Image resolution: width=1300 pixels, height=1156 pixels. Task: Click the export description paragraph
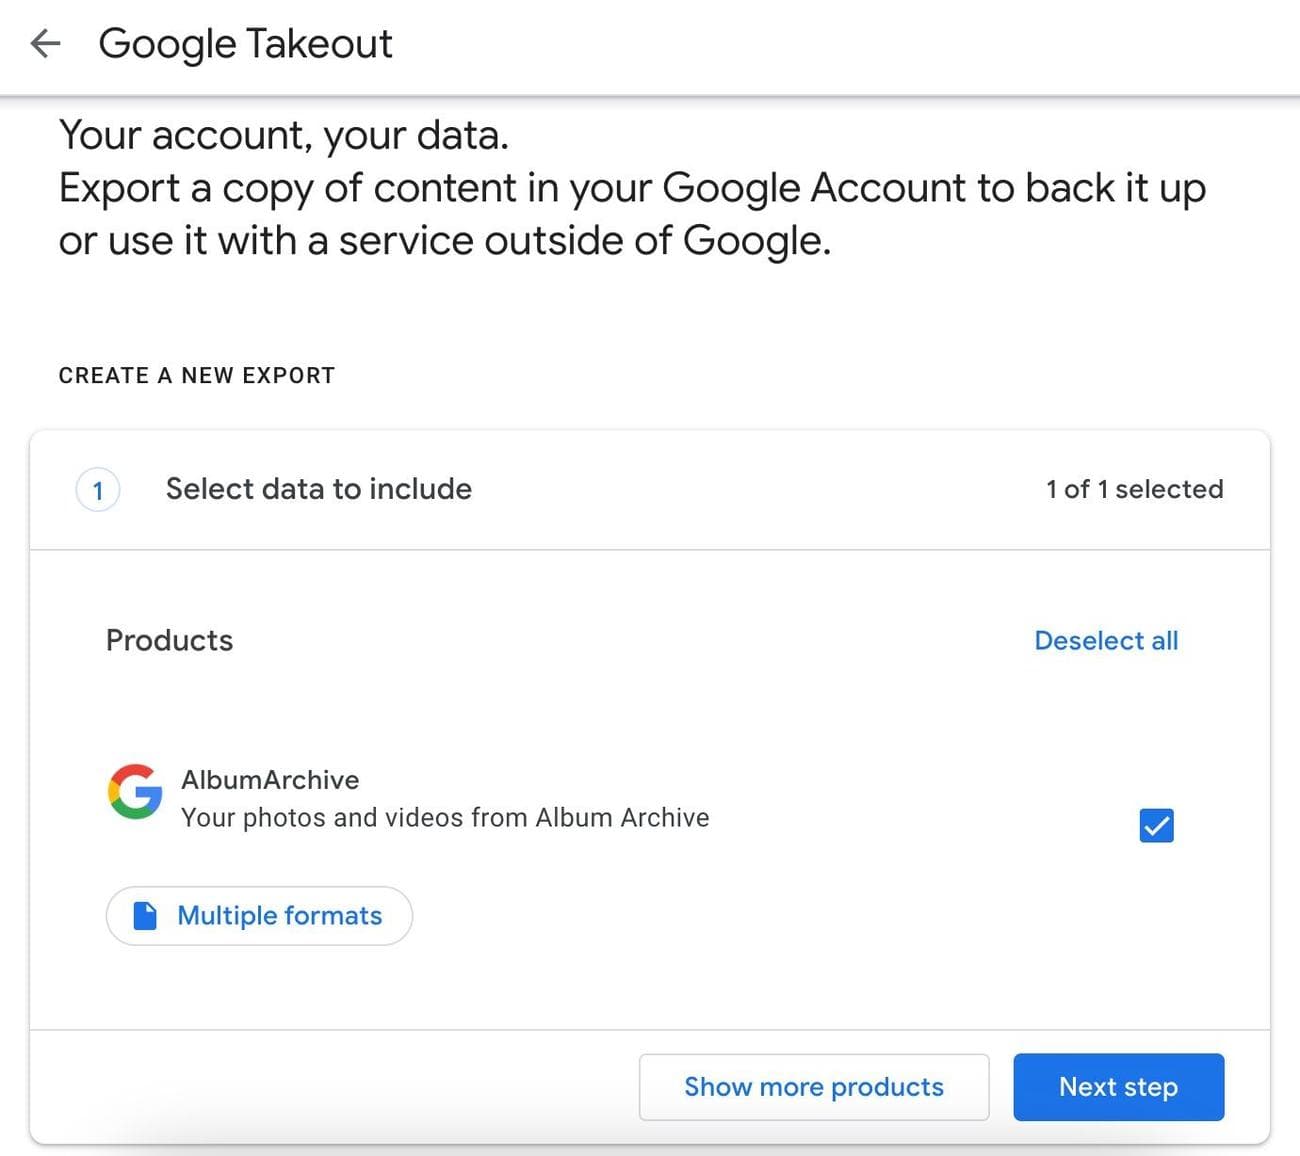(632, 213)
